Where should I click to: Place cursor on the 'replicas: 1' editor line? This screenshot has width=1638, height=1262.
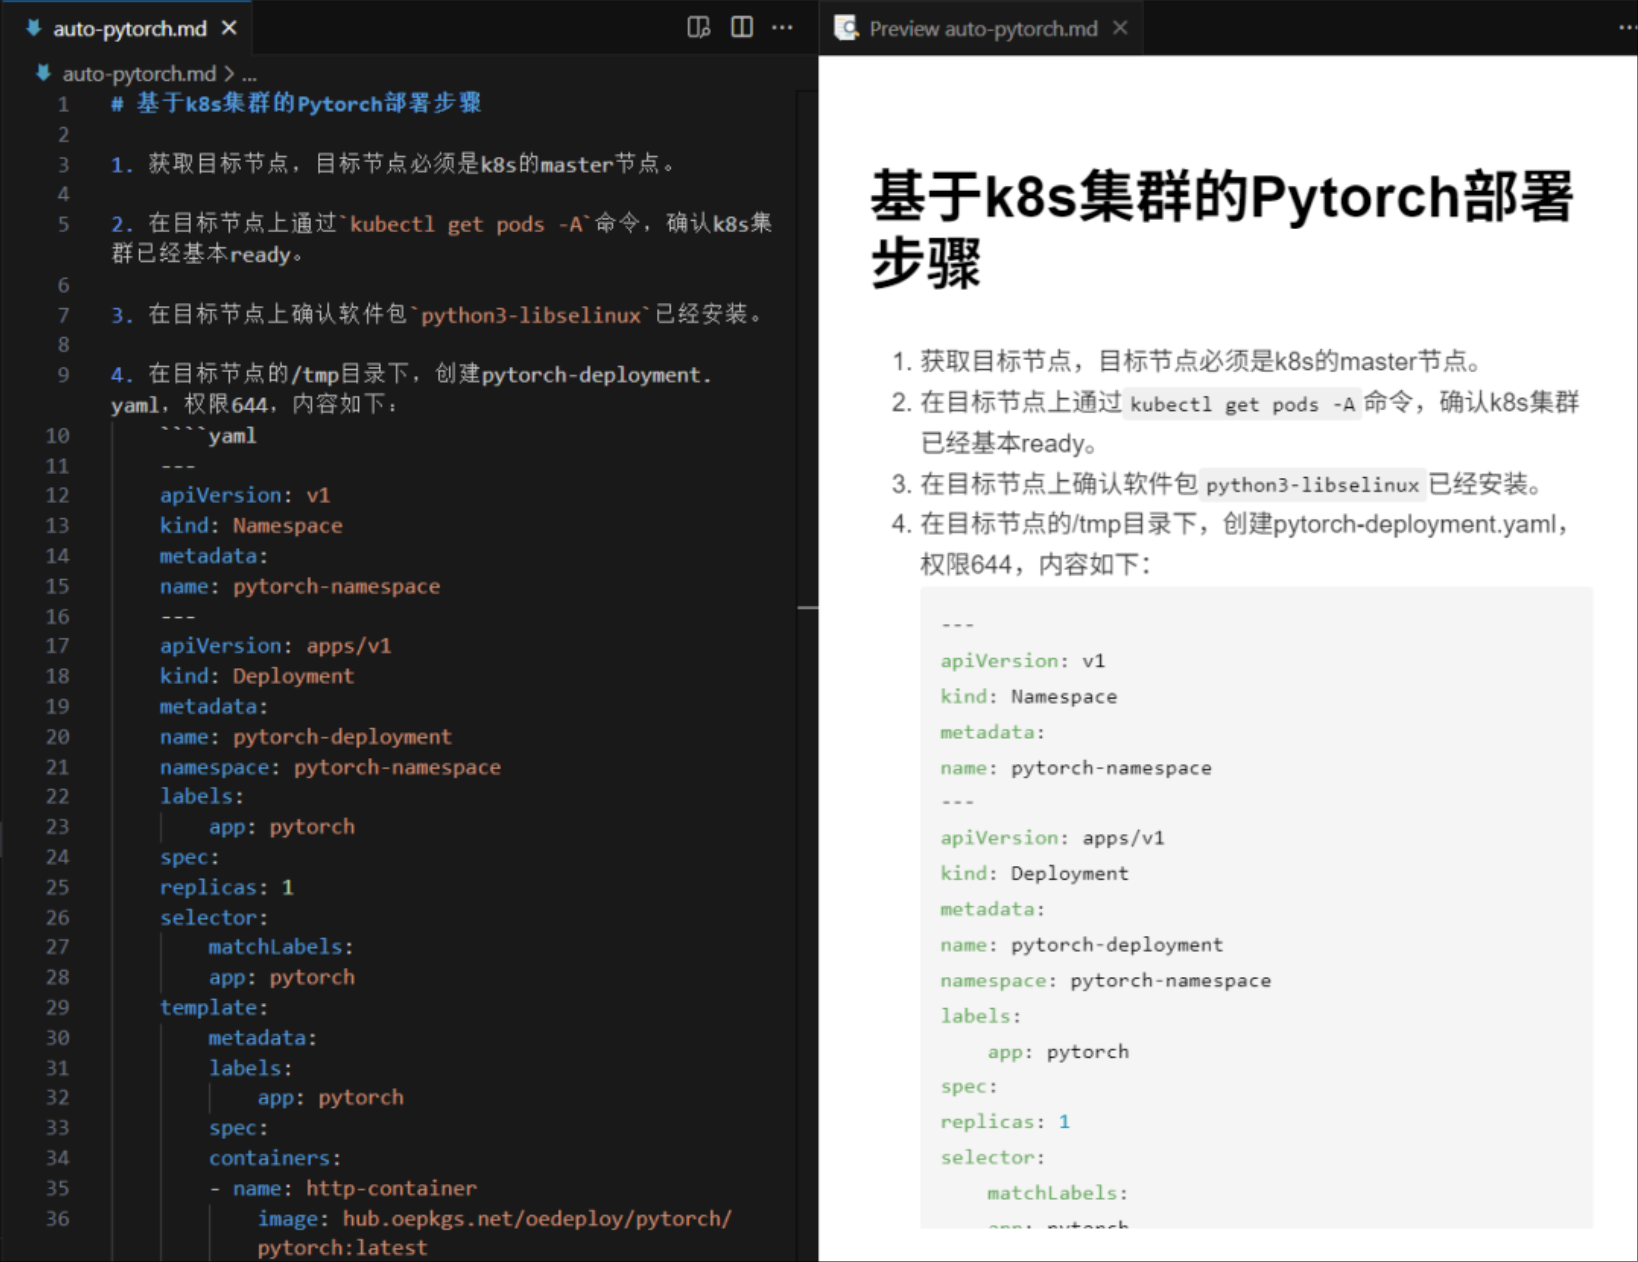tap(226, 887)
